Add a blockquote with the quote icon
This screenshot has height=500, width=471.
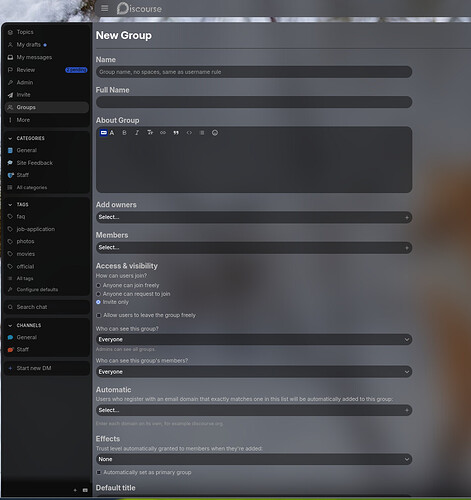[x=176, y=133]
